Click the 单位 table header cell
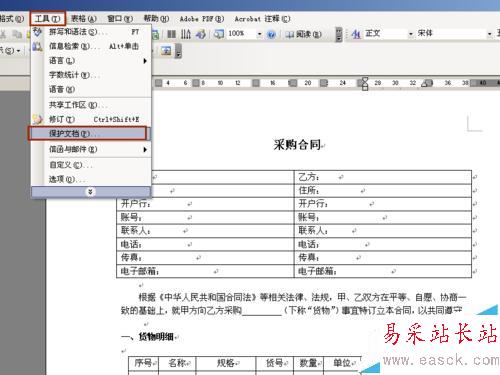This screenshot has width=500, height=375. pos(343,363)
